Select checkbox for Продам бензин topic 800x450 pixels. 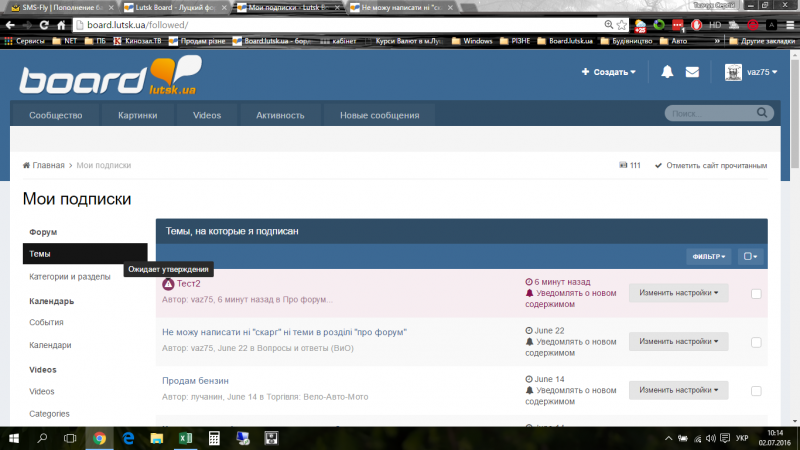pyautogui.click(x=756, y=390)
